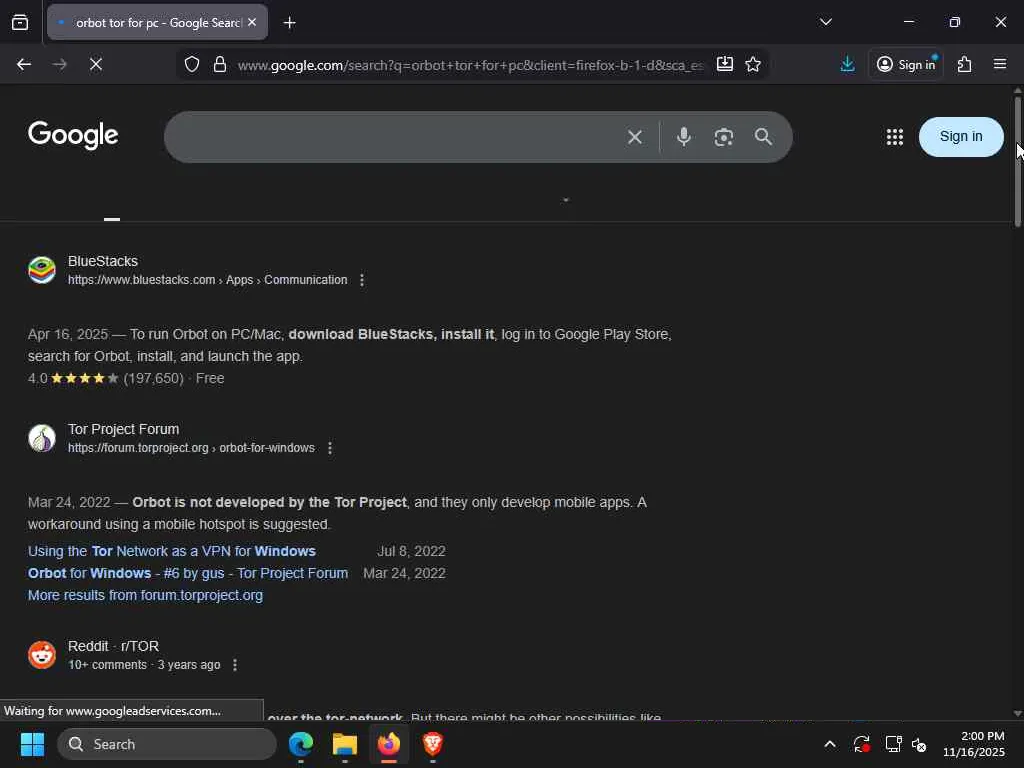The width and height of the screenshot is (1024, 768).
Task: Focus the Google search input field
Action: click(392, 136)
